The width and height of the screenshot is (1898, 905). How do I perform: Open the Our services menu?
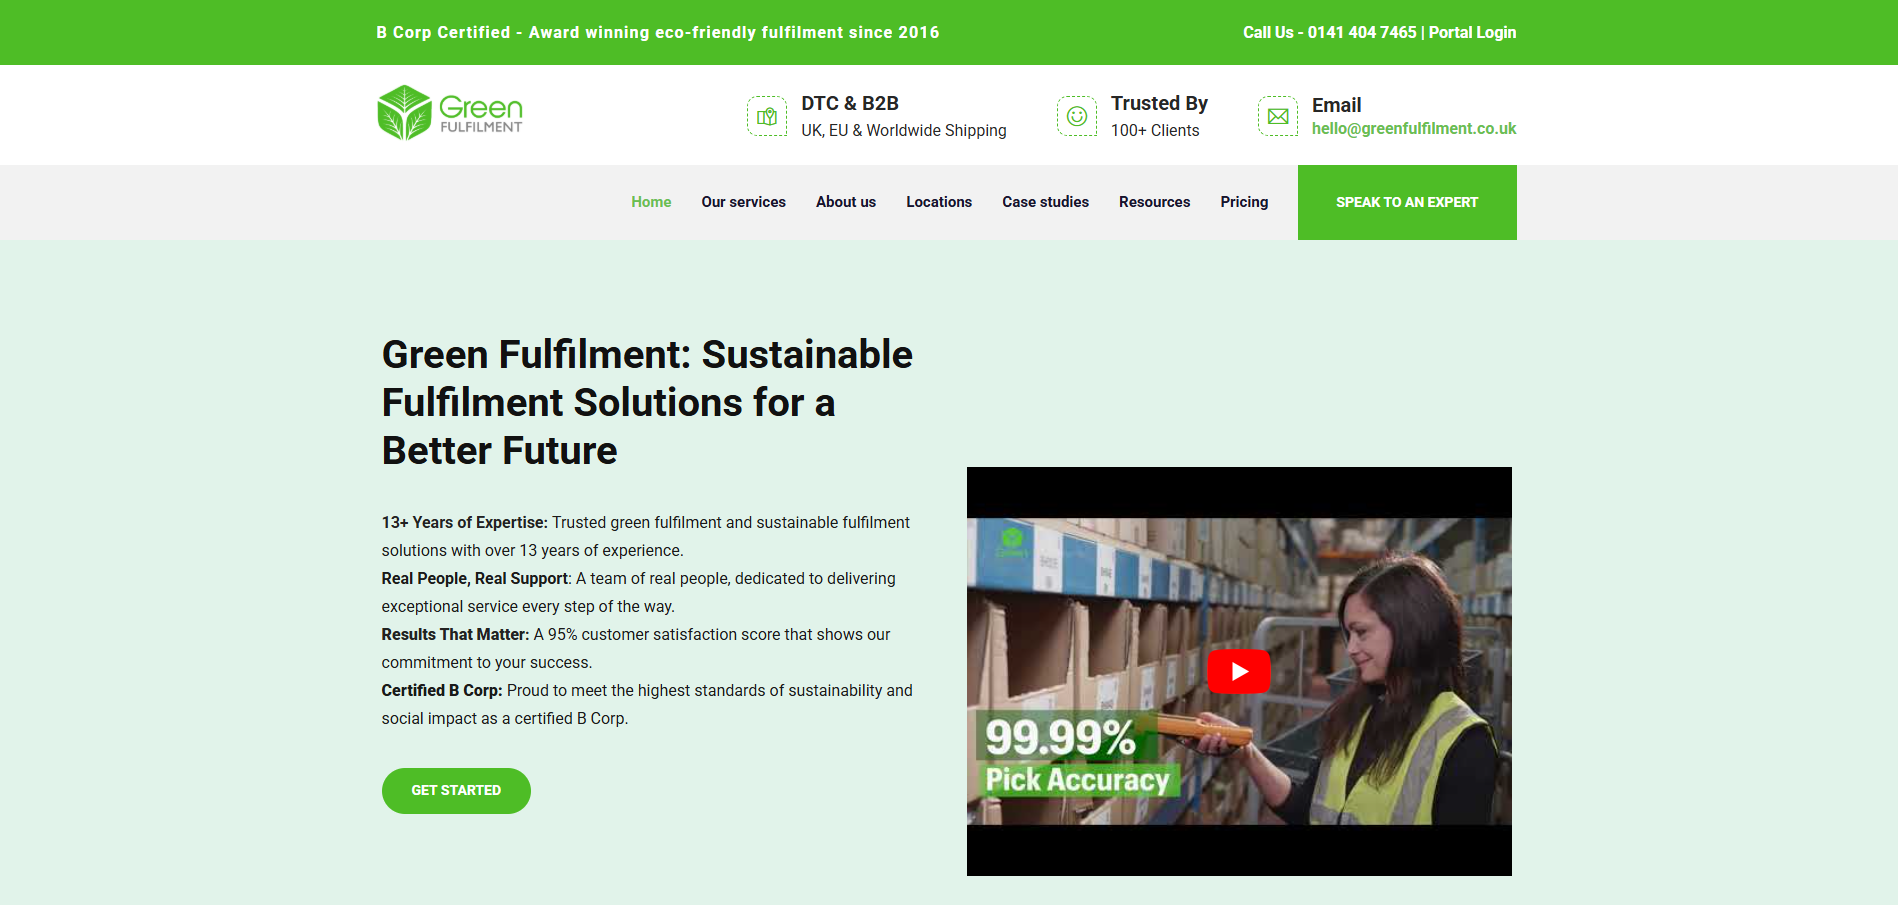[x=743, y=202]
